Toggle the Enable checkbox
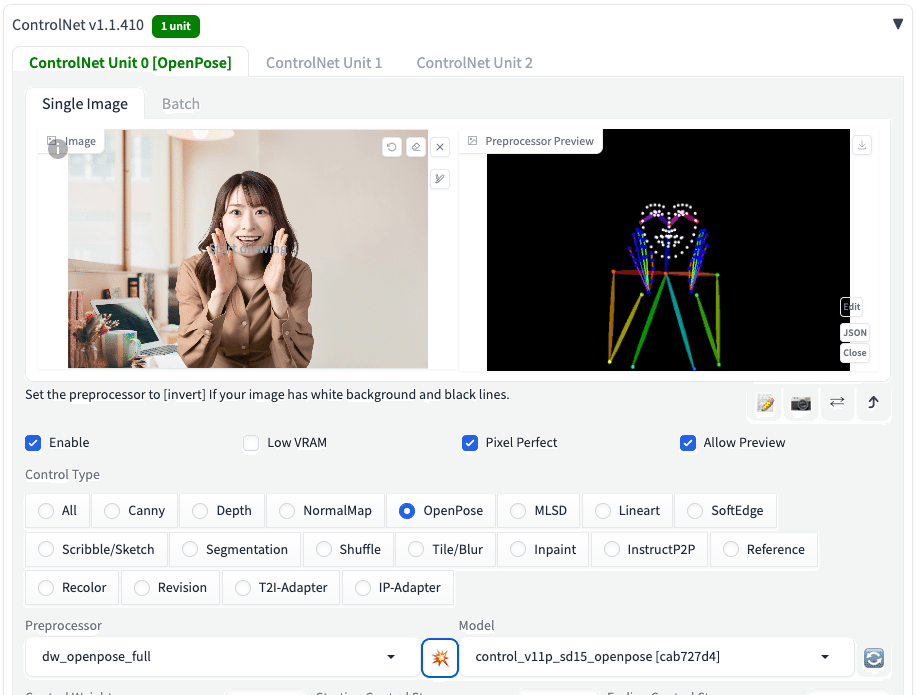The image size is (916, 695). pyautogui.click(x=33, y=443)
